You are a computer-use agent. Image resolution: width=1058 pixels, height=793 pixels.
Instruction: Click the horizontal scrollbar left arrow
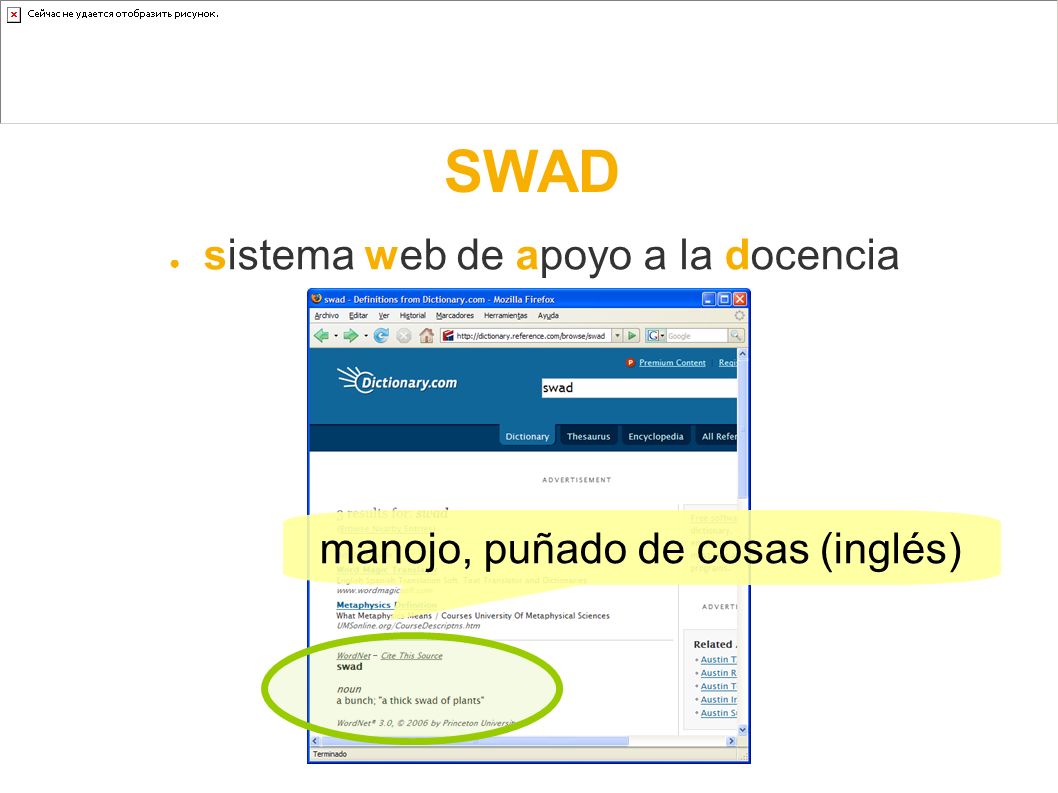pyautogui.click(x=314, y=740)
